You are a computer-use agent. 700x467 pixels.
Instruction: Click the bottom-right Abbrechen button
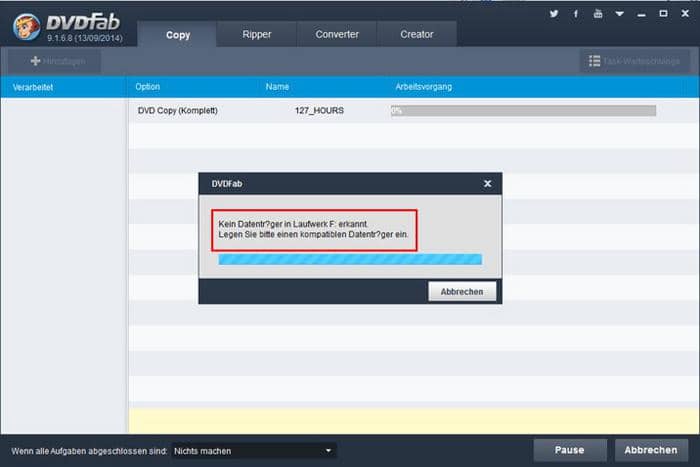[x=650, y=450]
